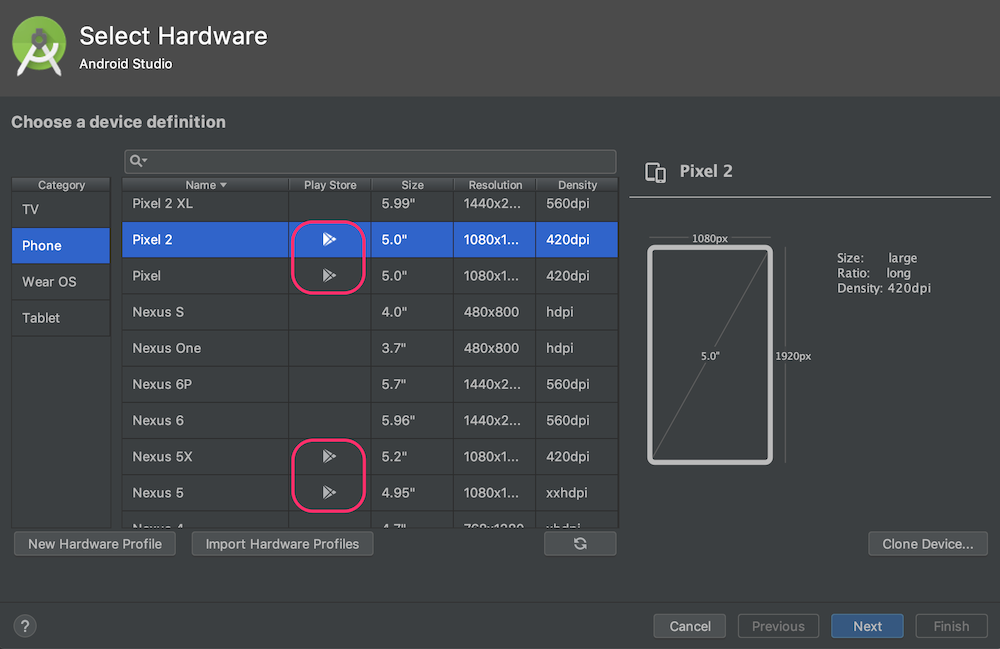Select the Nexus 6 device row
This screenshot has width=1000, height=649.
point(370,421)
